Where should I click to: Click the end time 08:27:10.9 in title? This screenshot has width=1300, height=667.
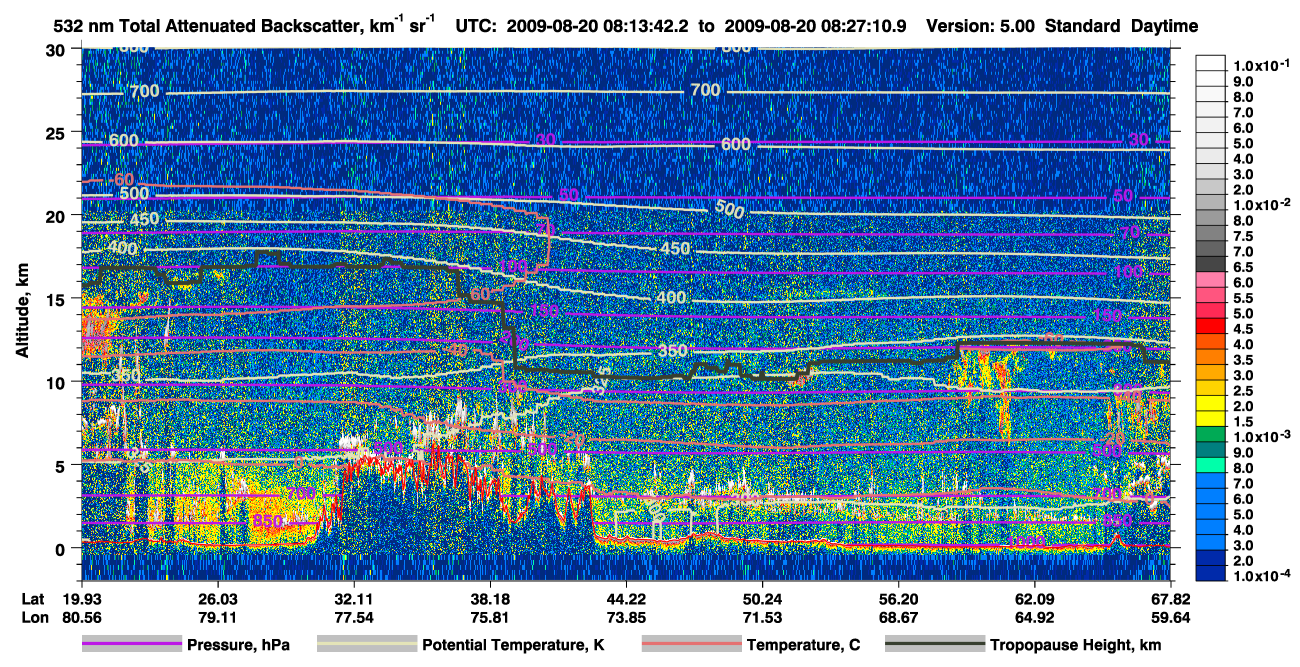860,26
